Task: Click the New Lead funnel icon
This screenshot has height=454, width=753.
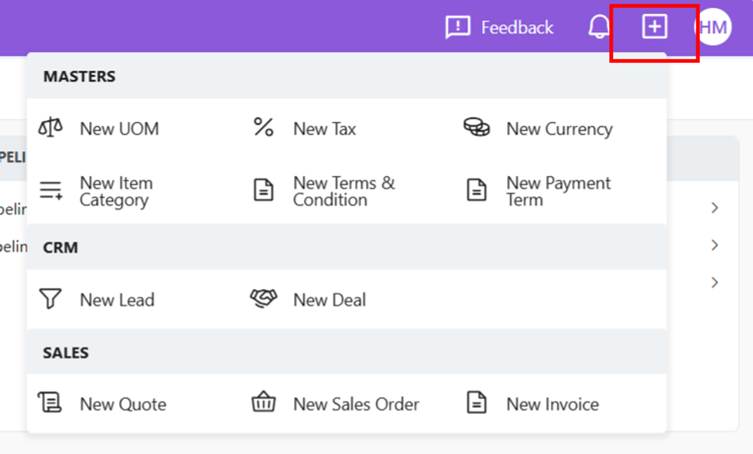Action: 50,299
